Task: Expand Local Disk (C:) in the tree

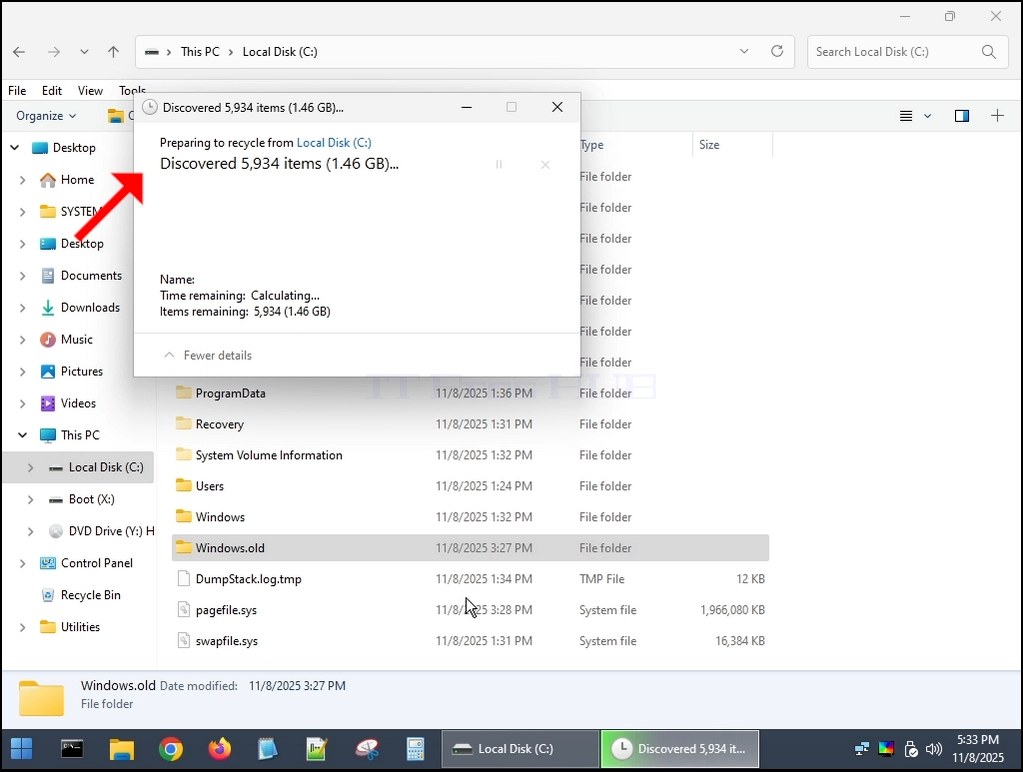Action: [30, 467]
